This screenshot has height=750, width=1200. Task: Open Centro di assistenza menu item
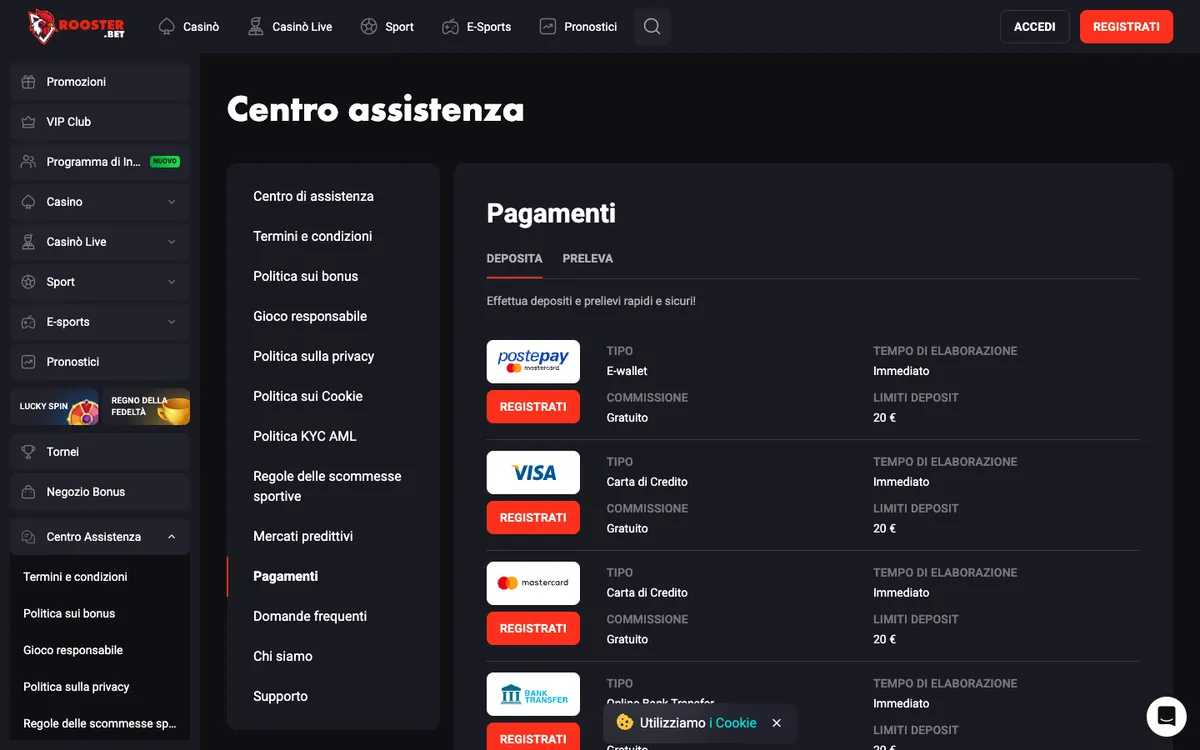[x=313, y=197]
